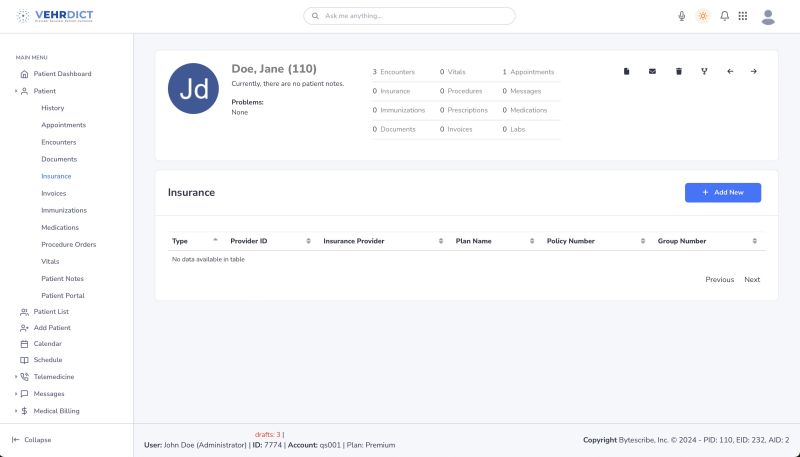
Task: Open Procedure Orders in the sidebar
Action: [x=68, y=244]
